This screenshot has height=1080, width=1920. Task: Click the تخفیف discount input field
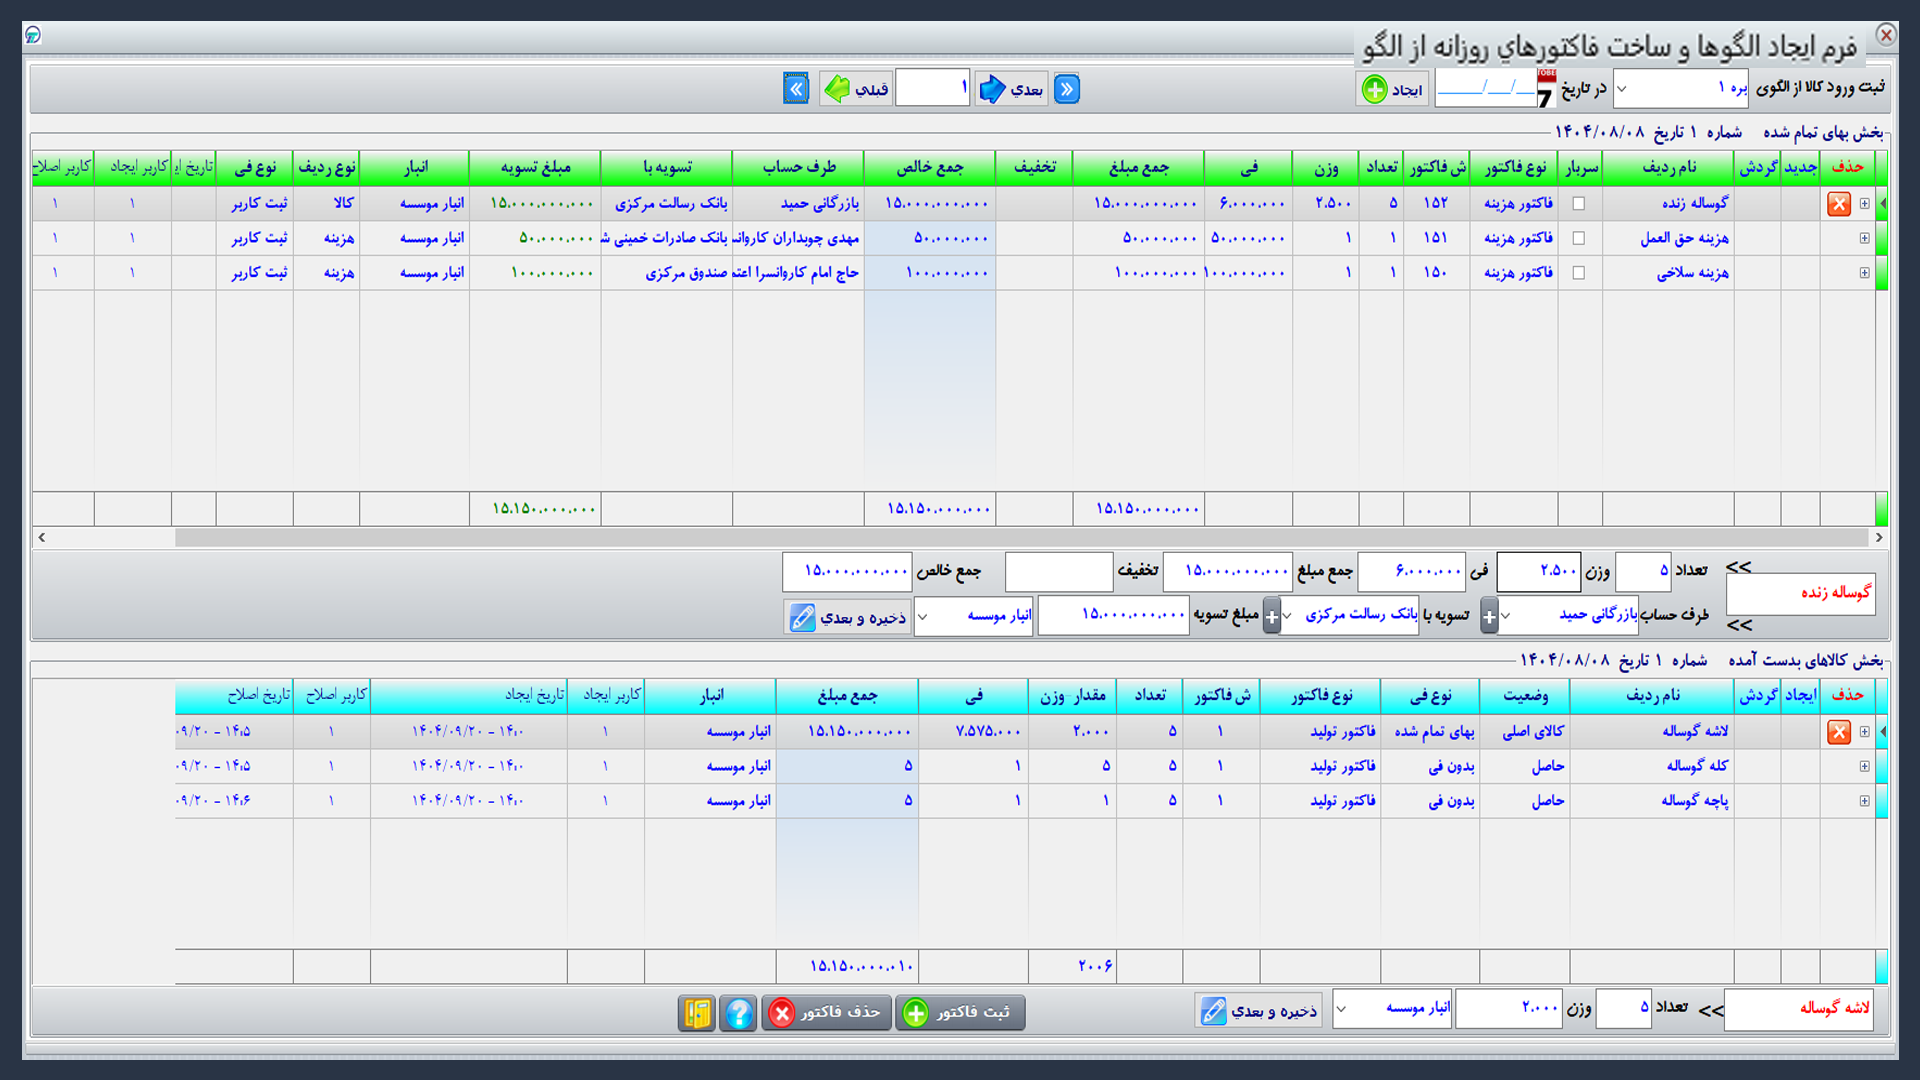(x=1059, y=572)
